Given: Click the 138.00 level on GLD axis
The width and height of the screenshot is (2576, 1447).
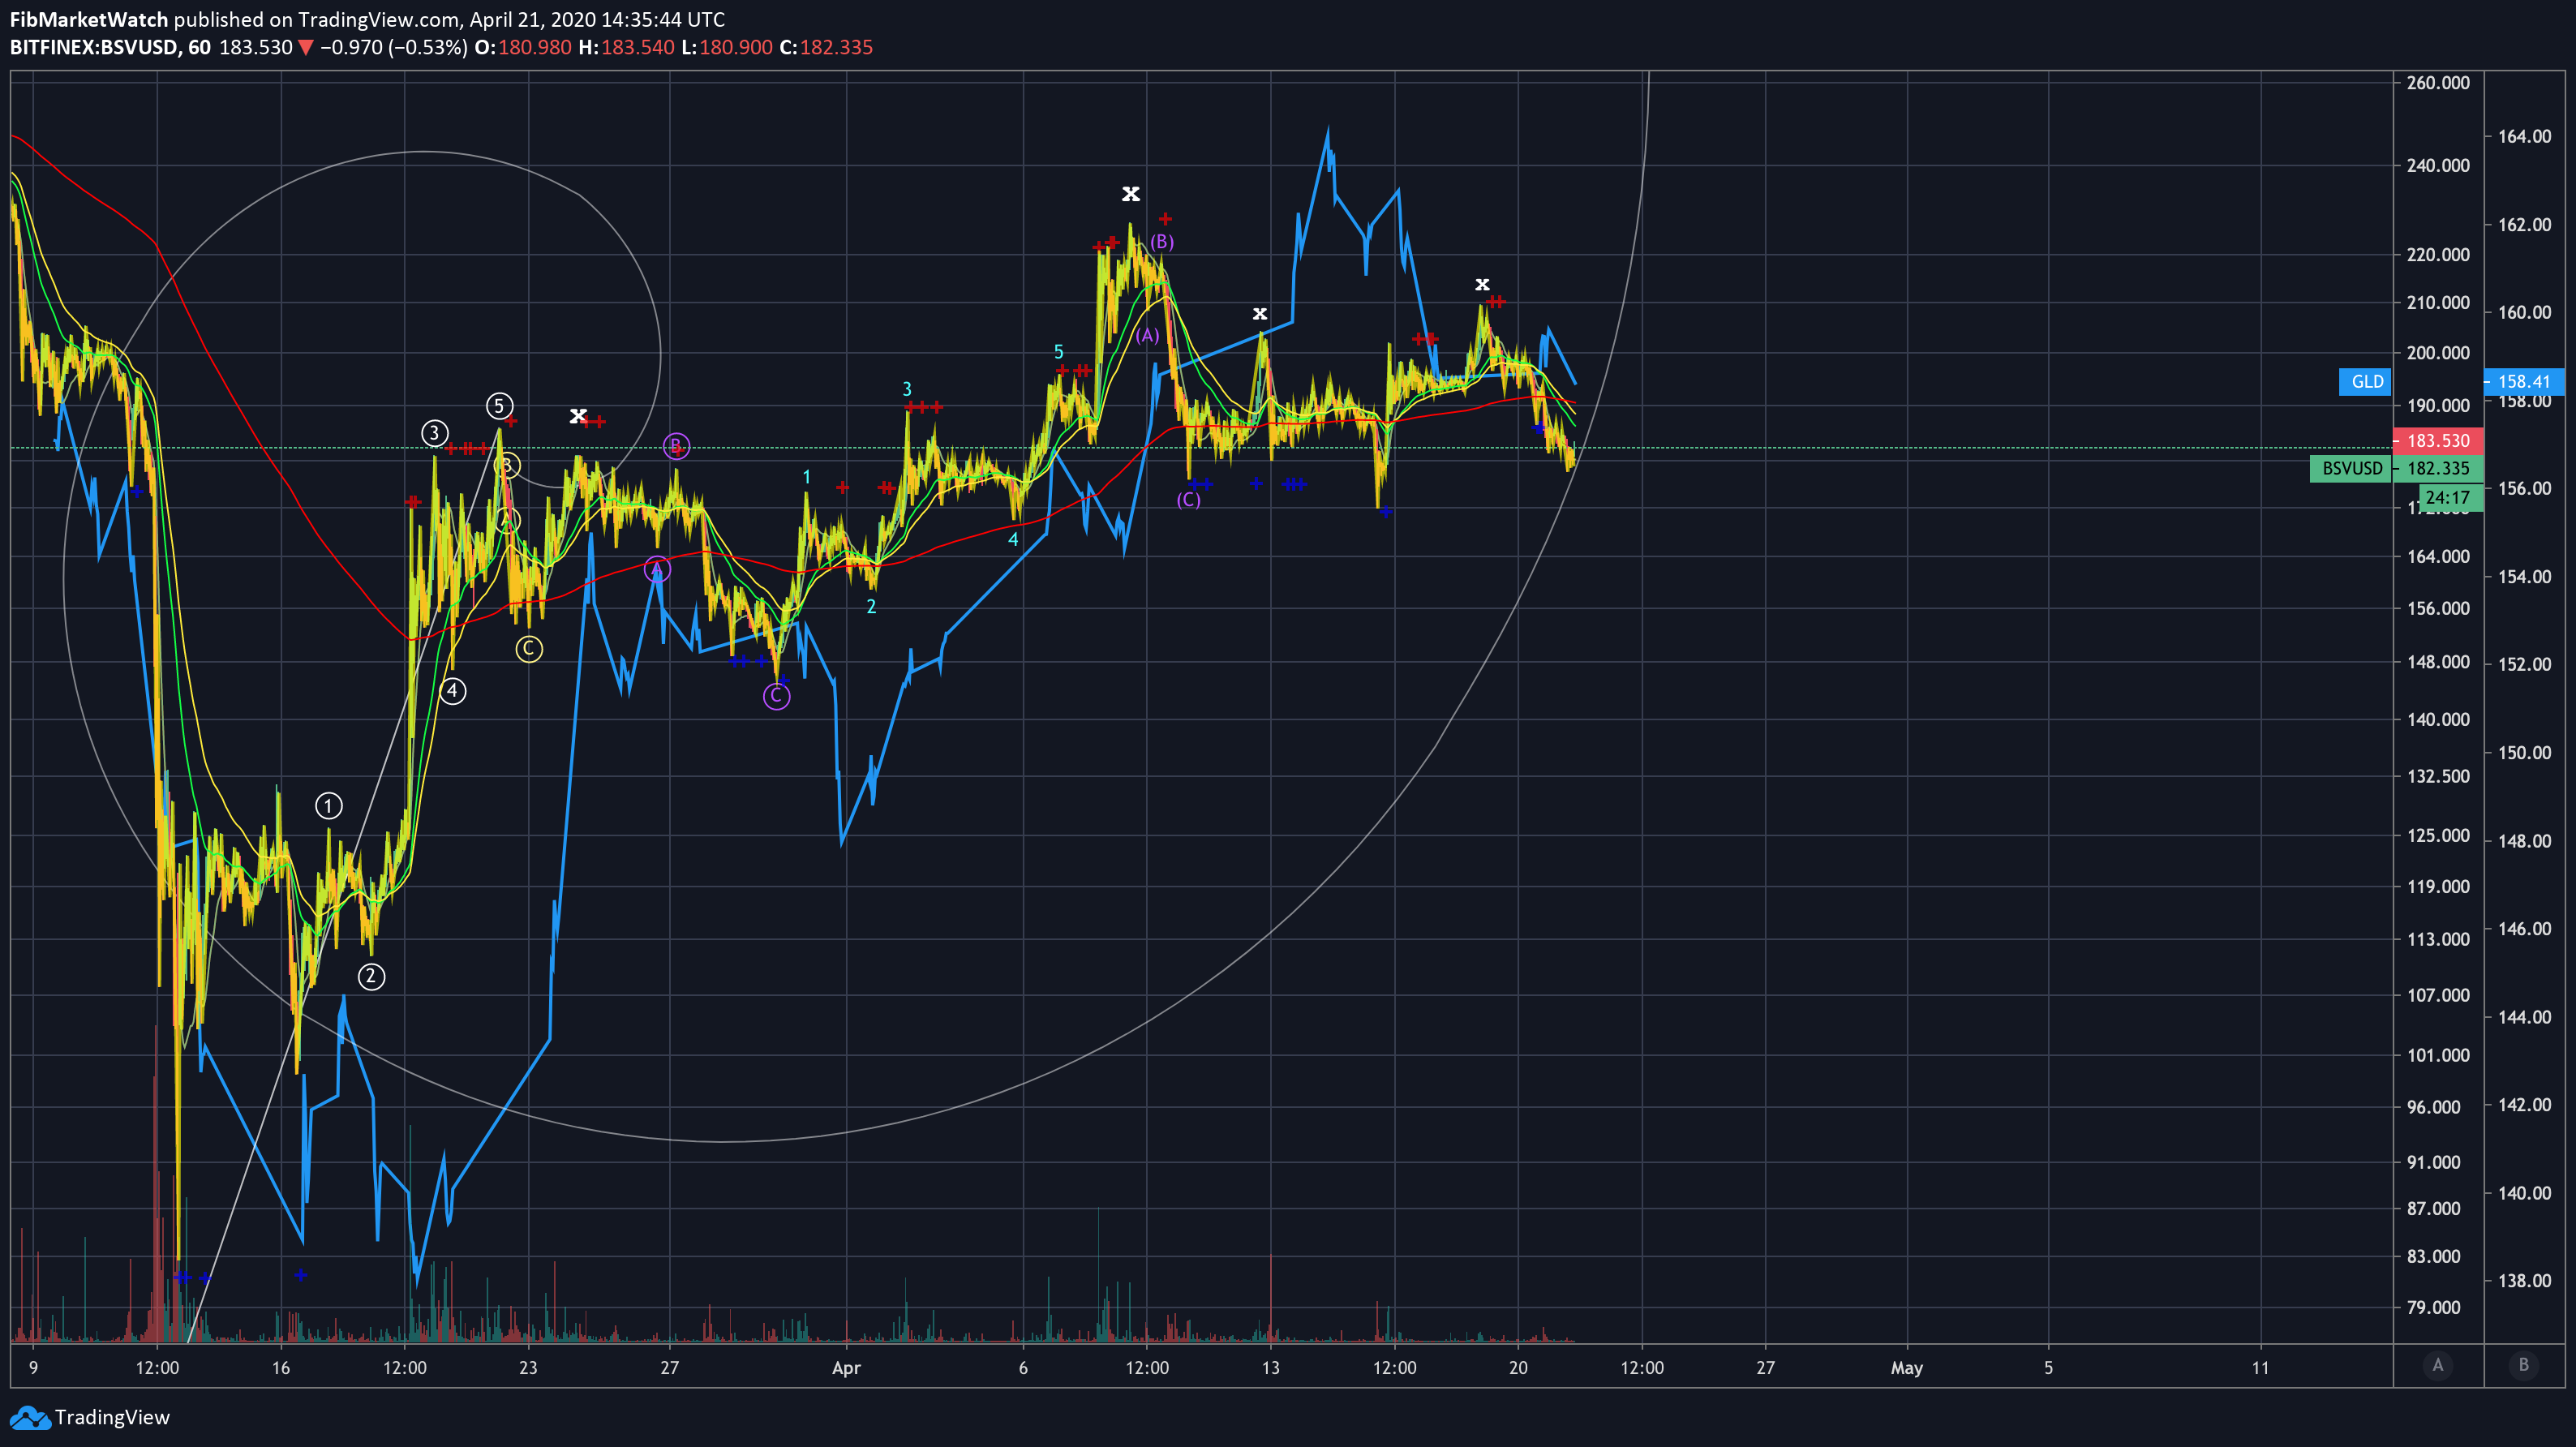Looking at the screenshot, I should point(2524,1280).
